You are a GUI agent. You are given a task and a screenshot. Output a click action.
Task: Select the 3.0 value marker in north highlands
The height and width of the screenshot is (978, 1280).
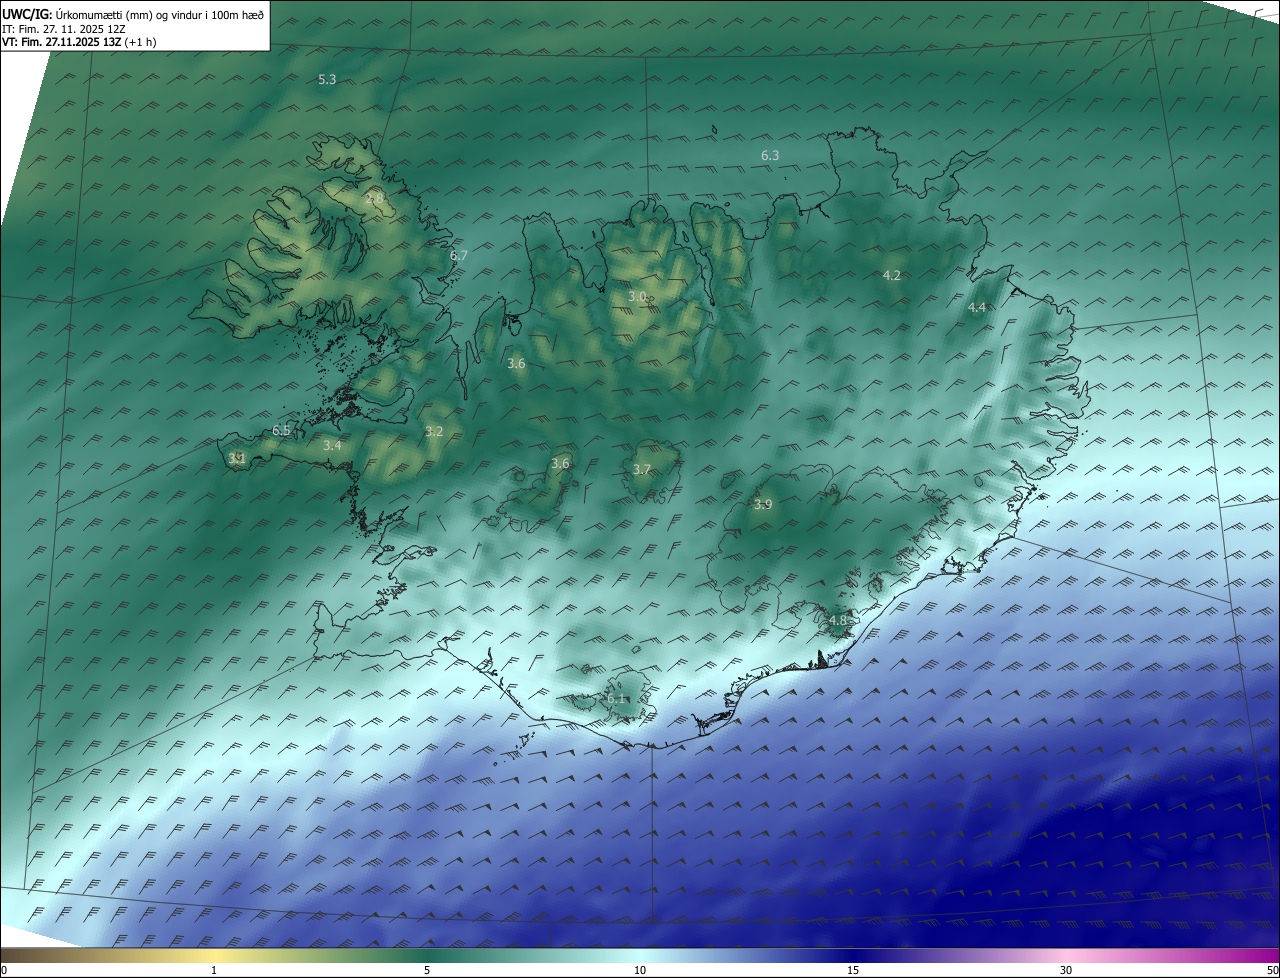637,296
